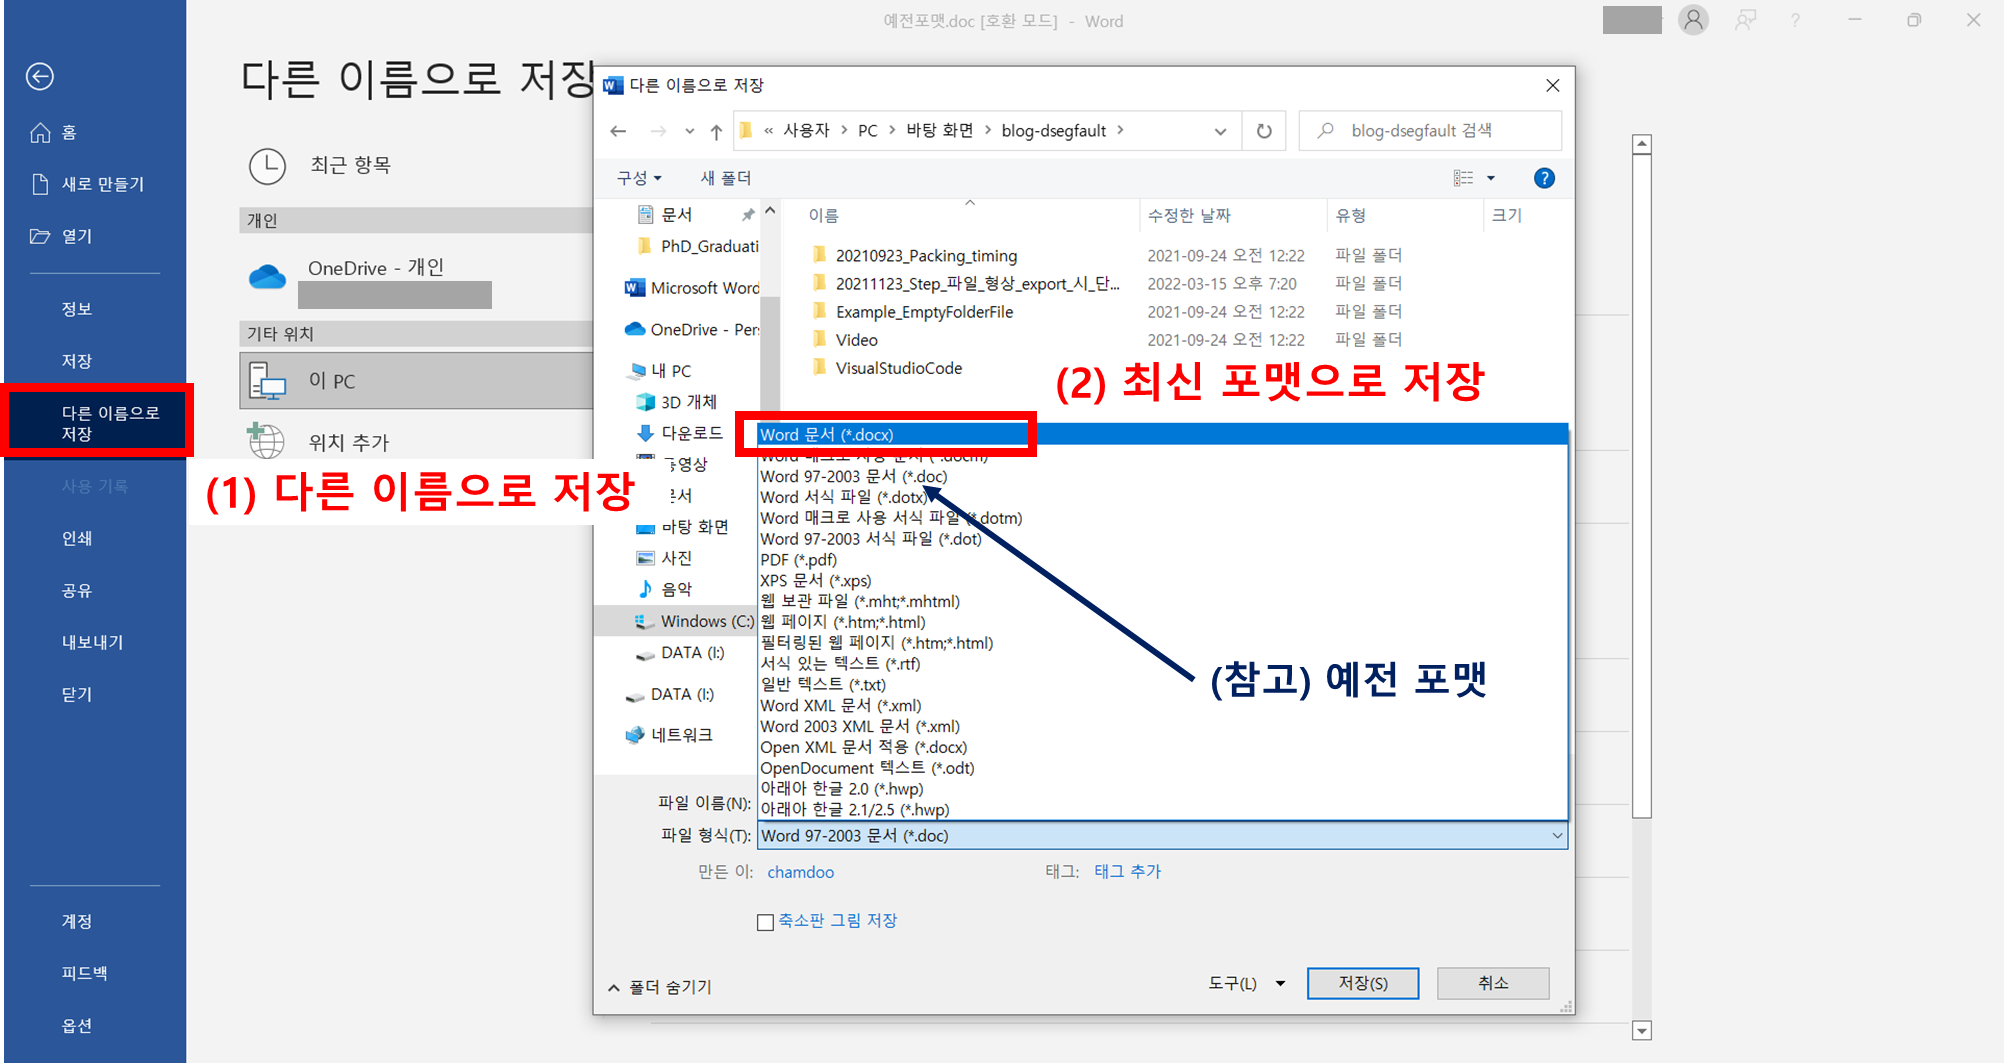
Task: Click 태그 추가 link
Action: tap(1127, 872)
